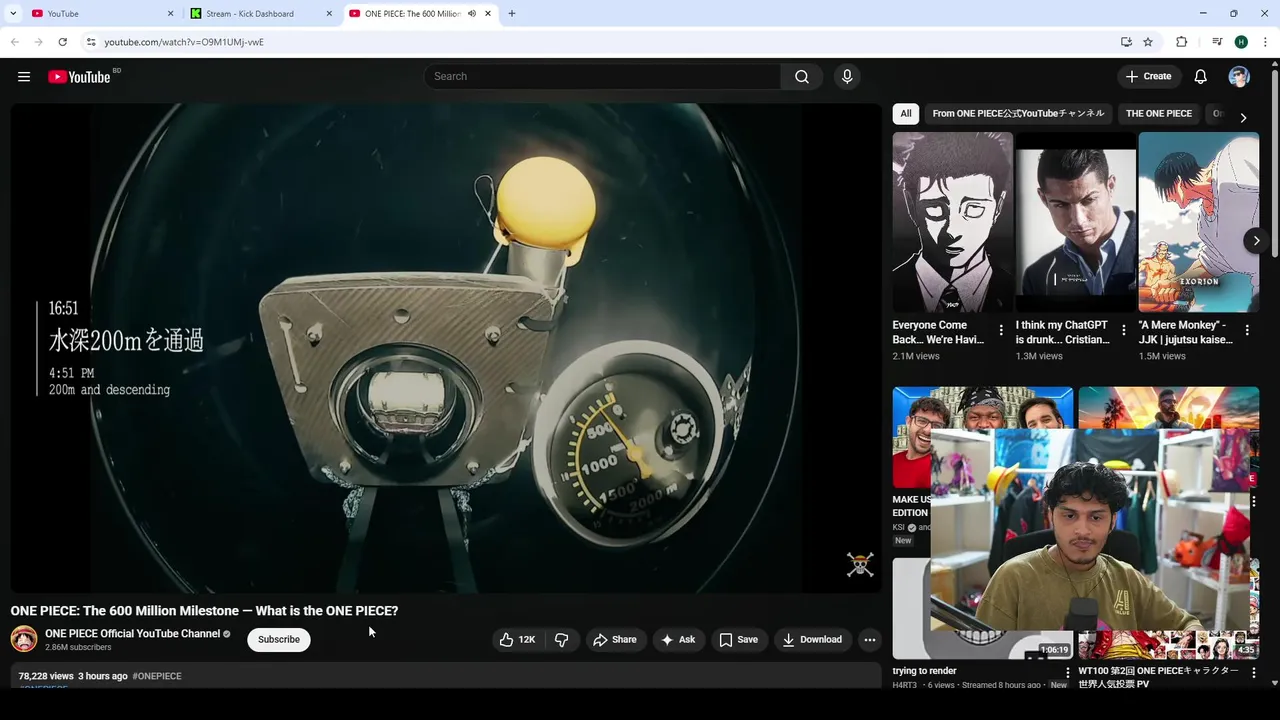
Task: Advance shorts shelf with next arrow
Action: 1256,240
